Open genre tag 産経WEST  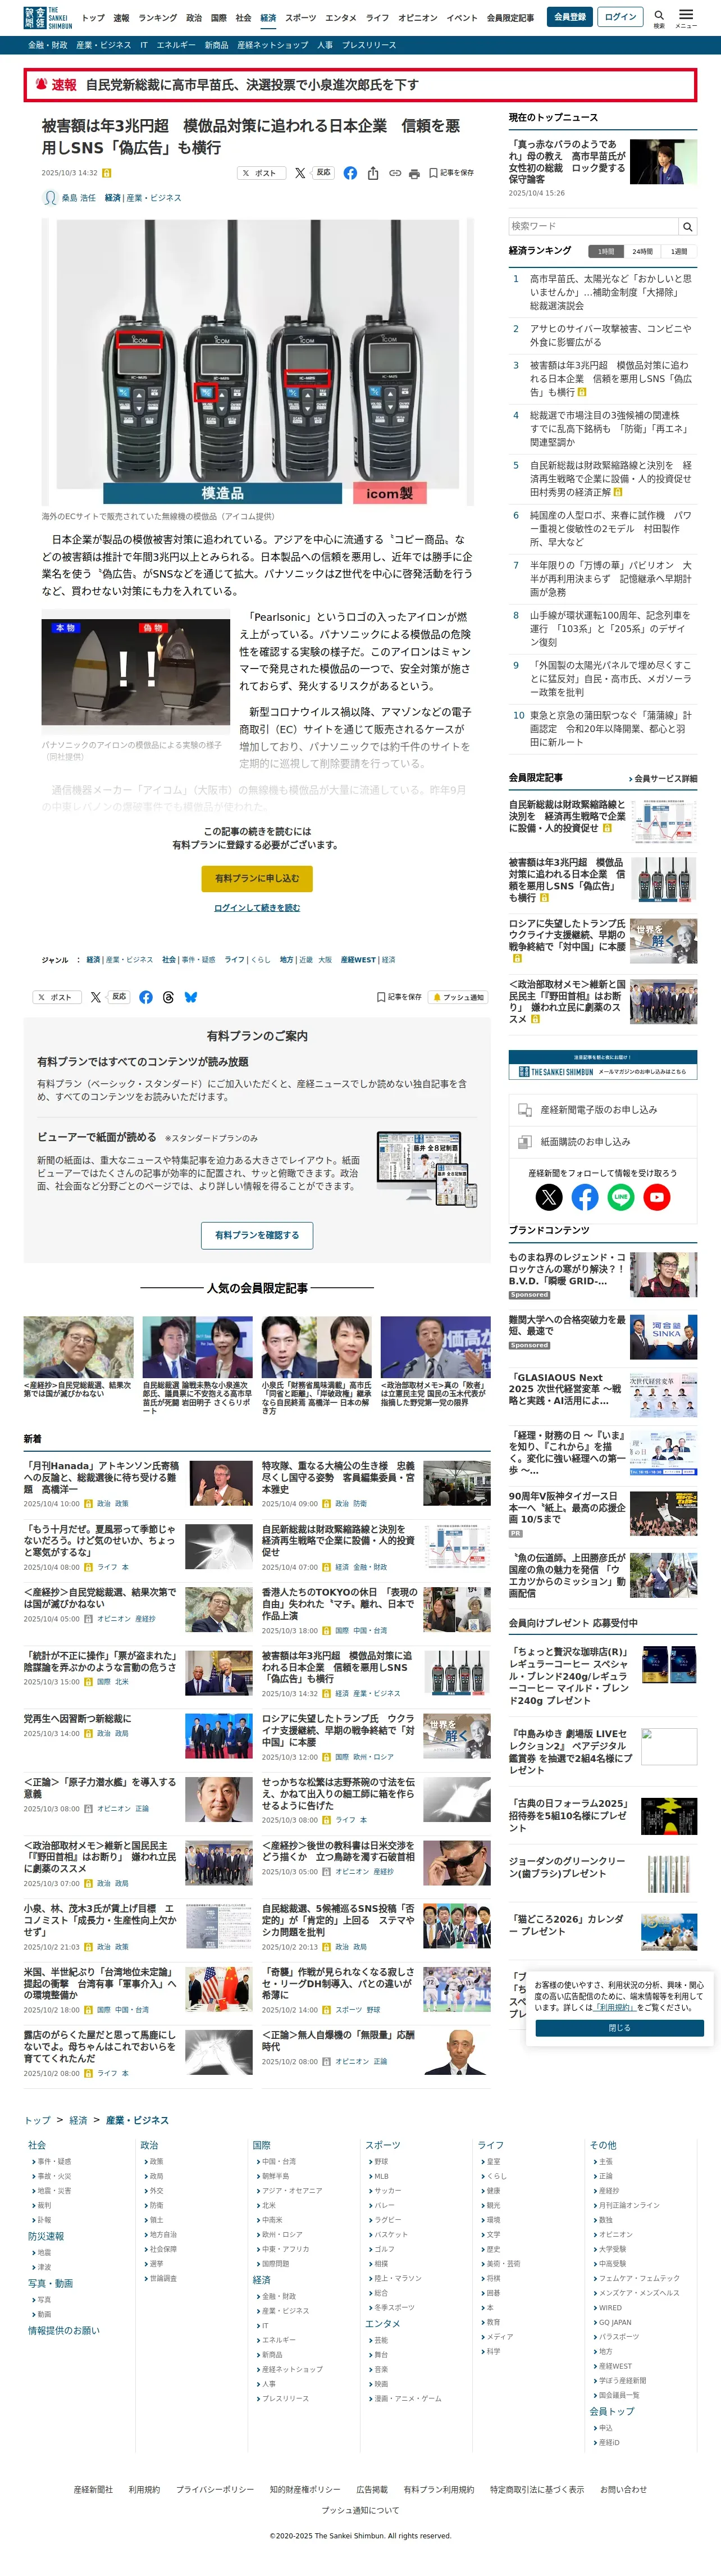click(x=358, y=959)
